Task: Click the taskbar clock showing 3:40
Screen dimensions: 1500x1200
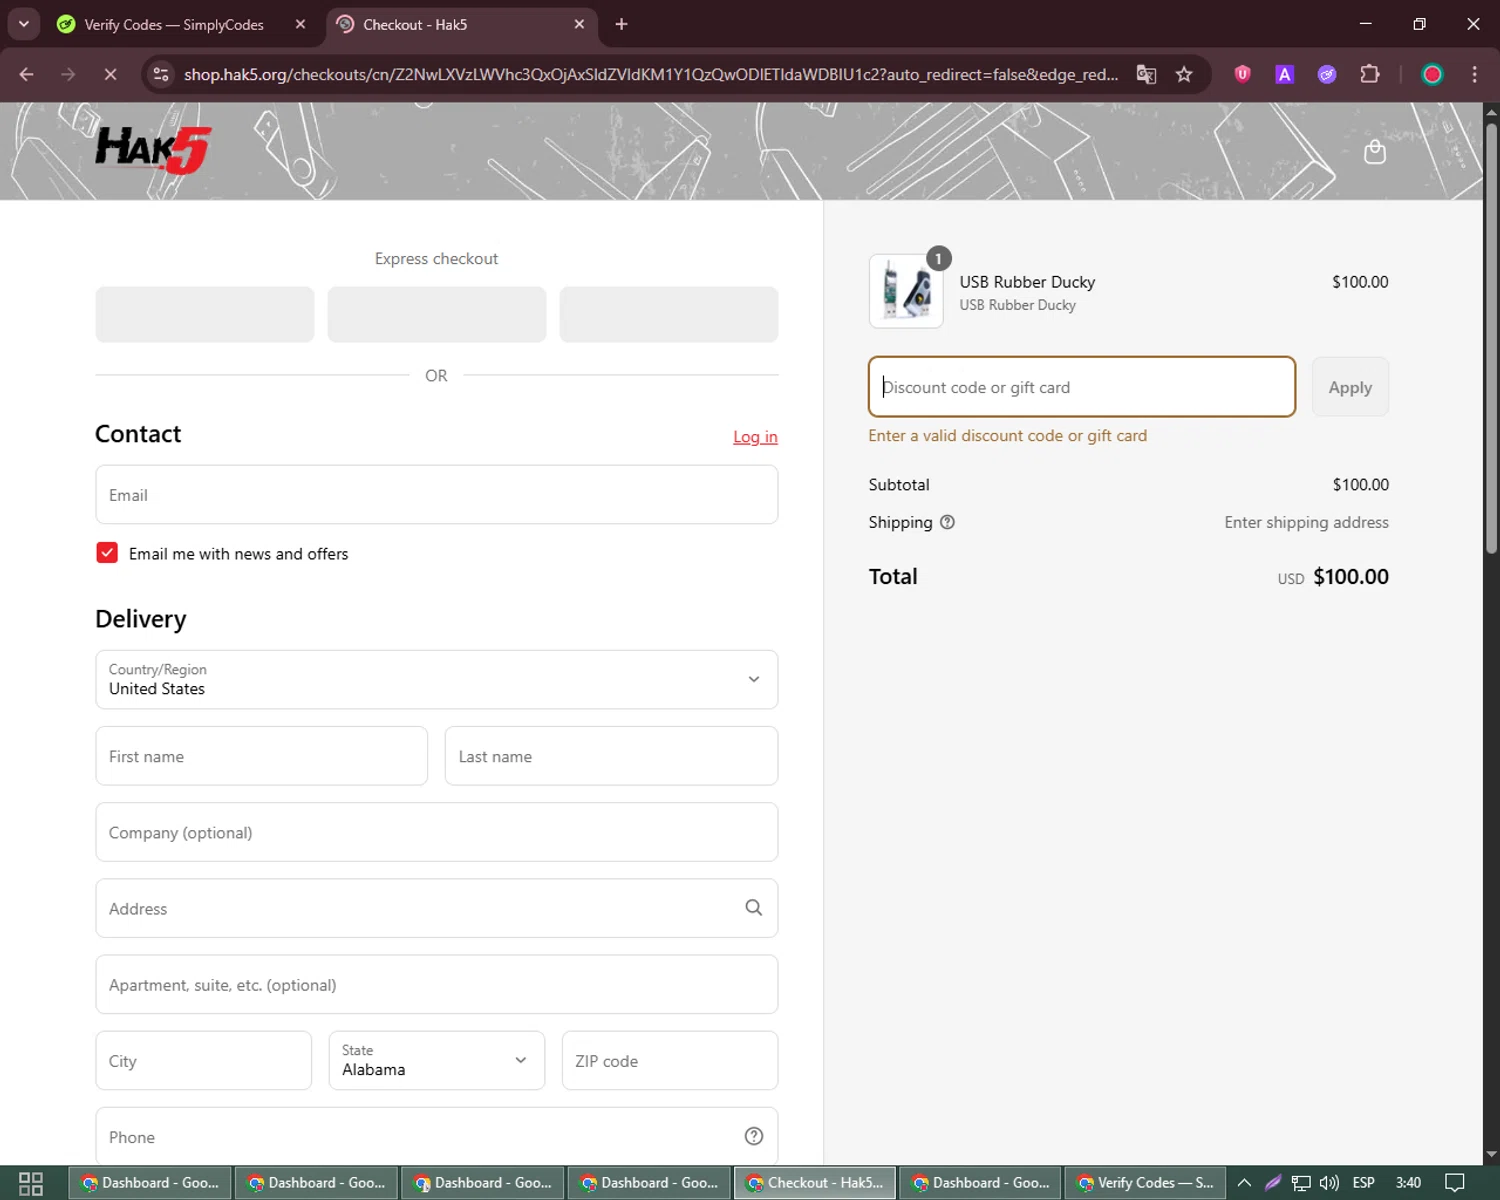Action: click(x=1408, y=1183)
